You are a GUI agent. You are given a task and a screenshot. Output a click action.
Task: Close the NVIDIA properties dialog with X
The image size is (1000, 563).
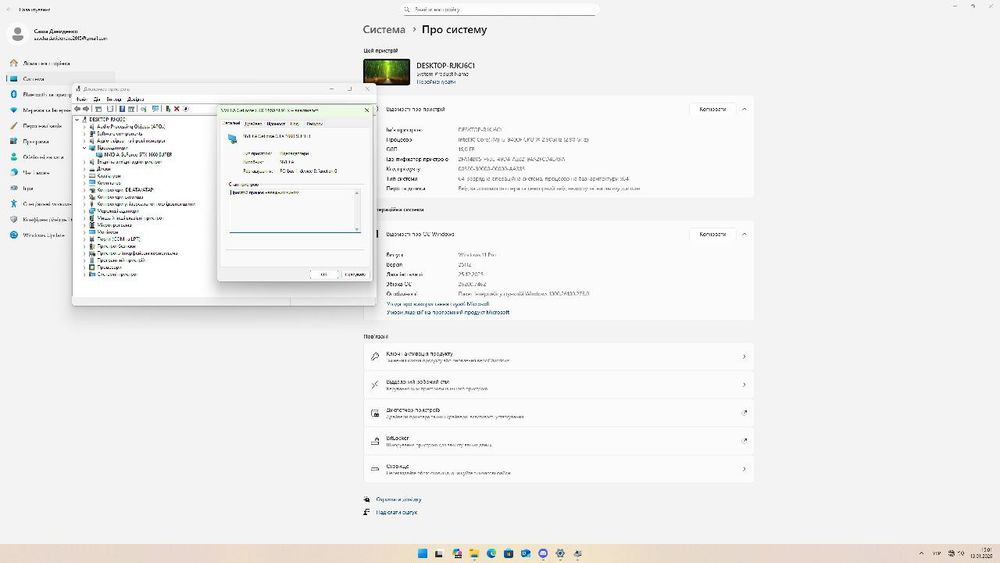click(x=366, y=110)
